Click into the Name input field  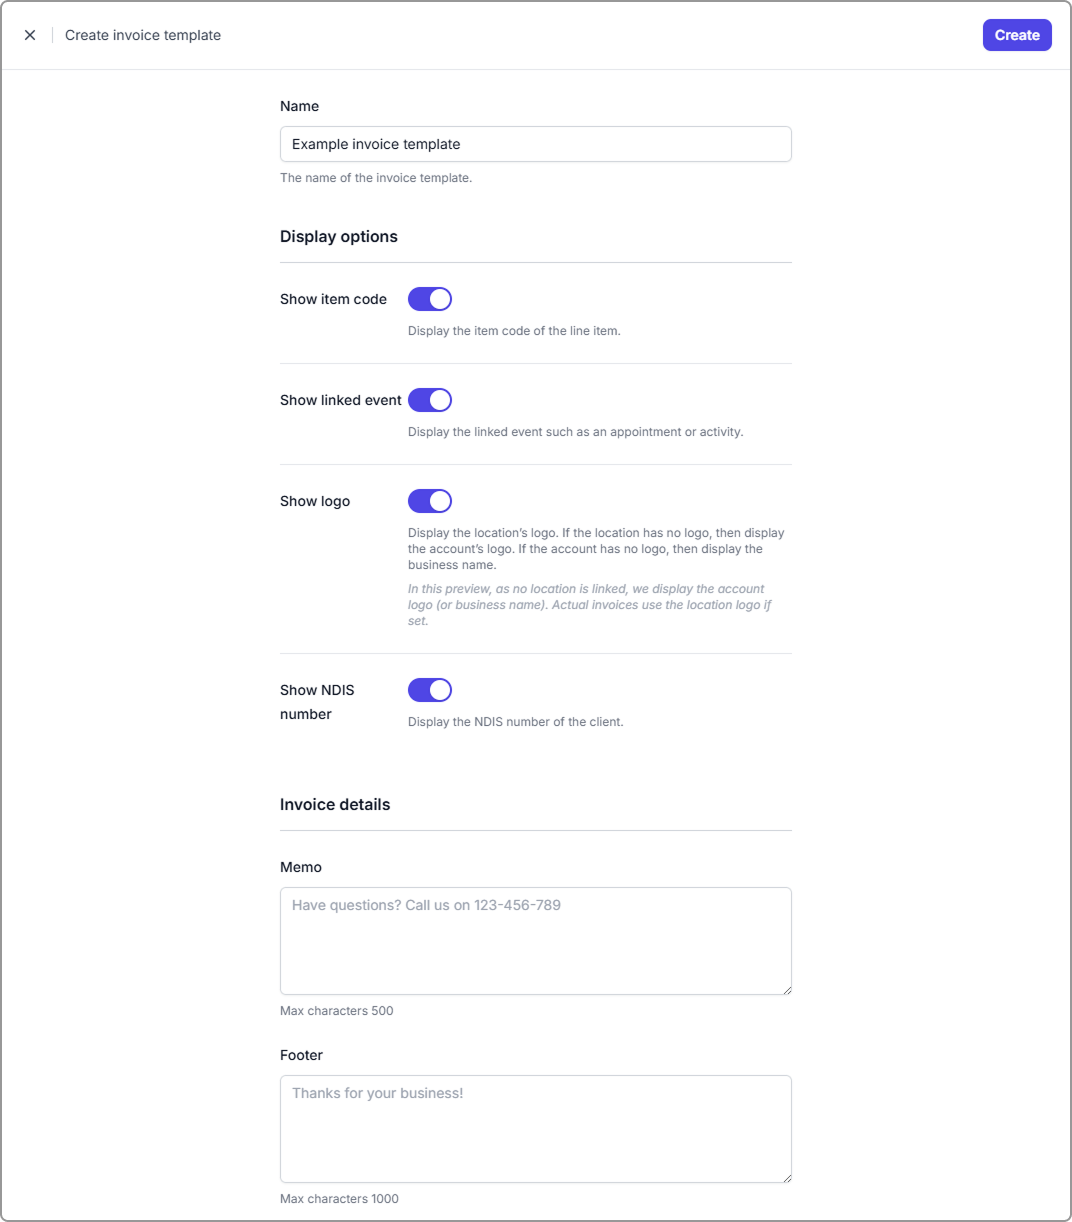click(x=535, y=144)
